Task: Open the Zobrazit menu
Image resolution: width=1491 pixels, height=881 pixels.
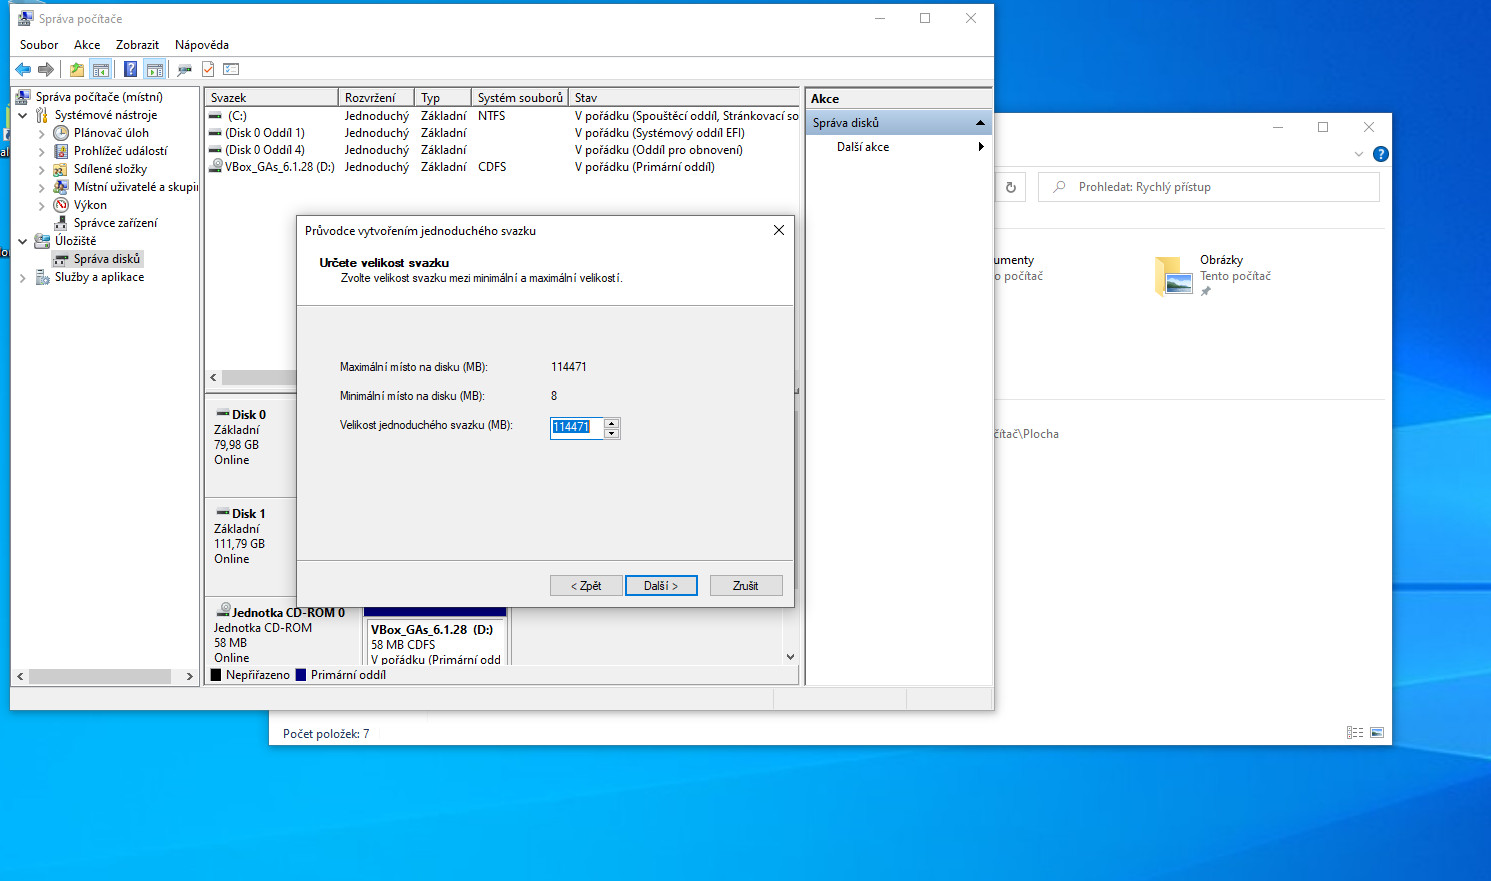Action: tap(137, 45)
